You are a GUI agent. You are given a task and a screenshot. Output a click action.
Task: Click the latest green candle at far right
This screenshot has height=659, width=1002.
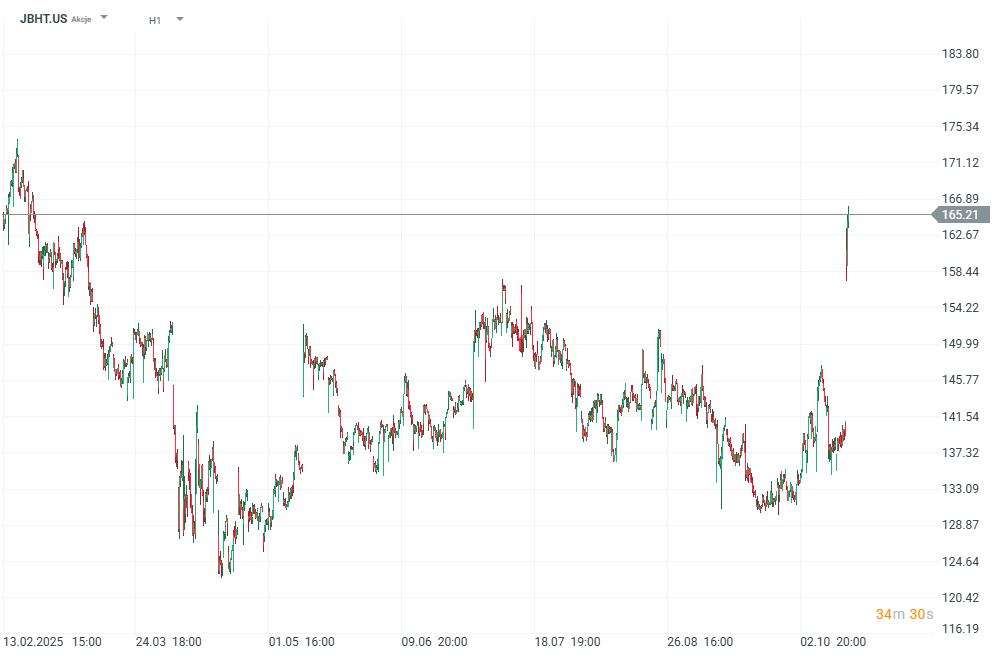coord(848,213)
